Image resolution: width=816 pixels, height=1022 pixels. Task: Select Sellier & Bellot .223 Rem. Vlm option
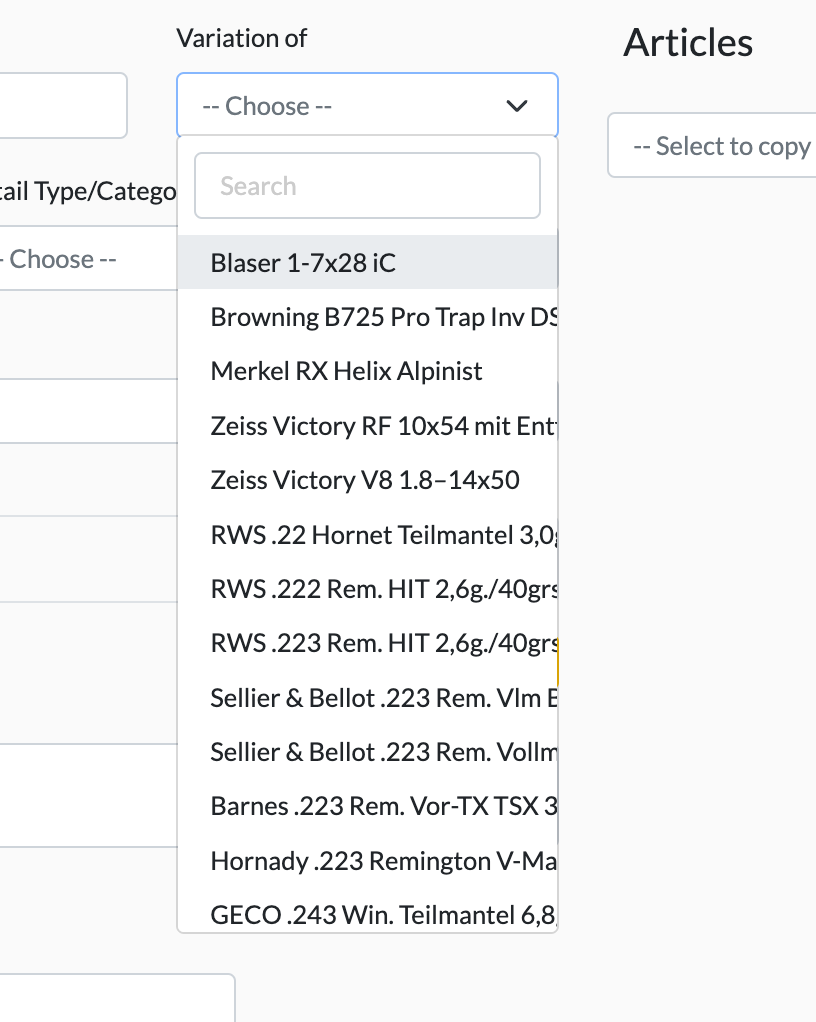370,697
